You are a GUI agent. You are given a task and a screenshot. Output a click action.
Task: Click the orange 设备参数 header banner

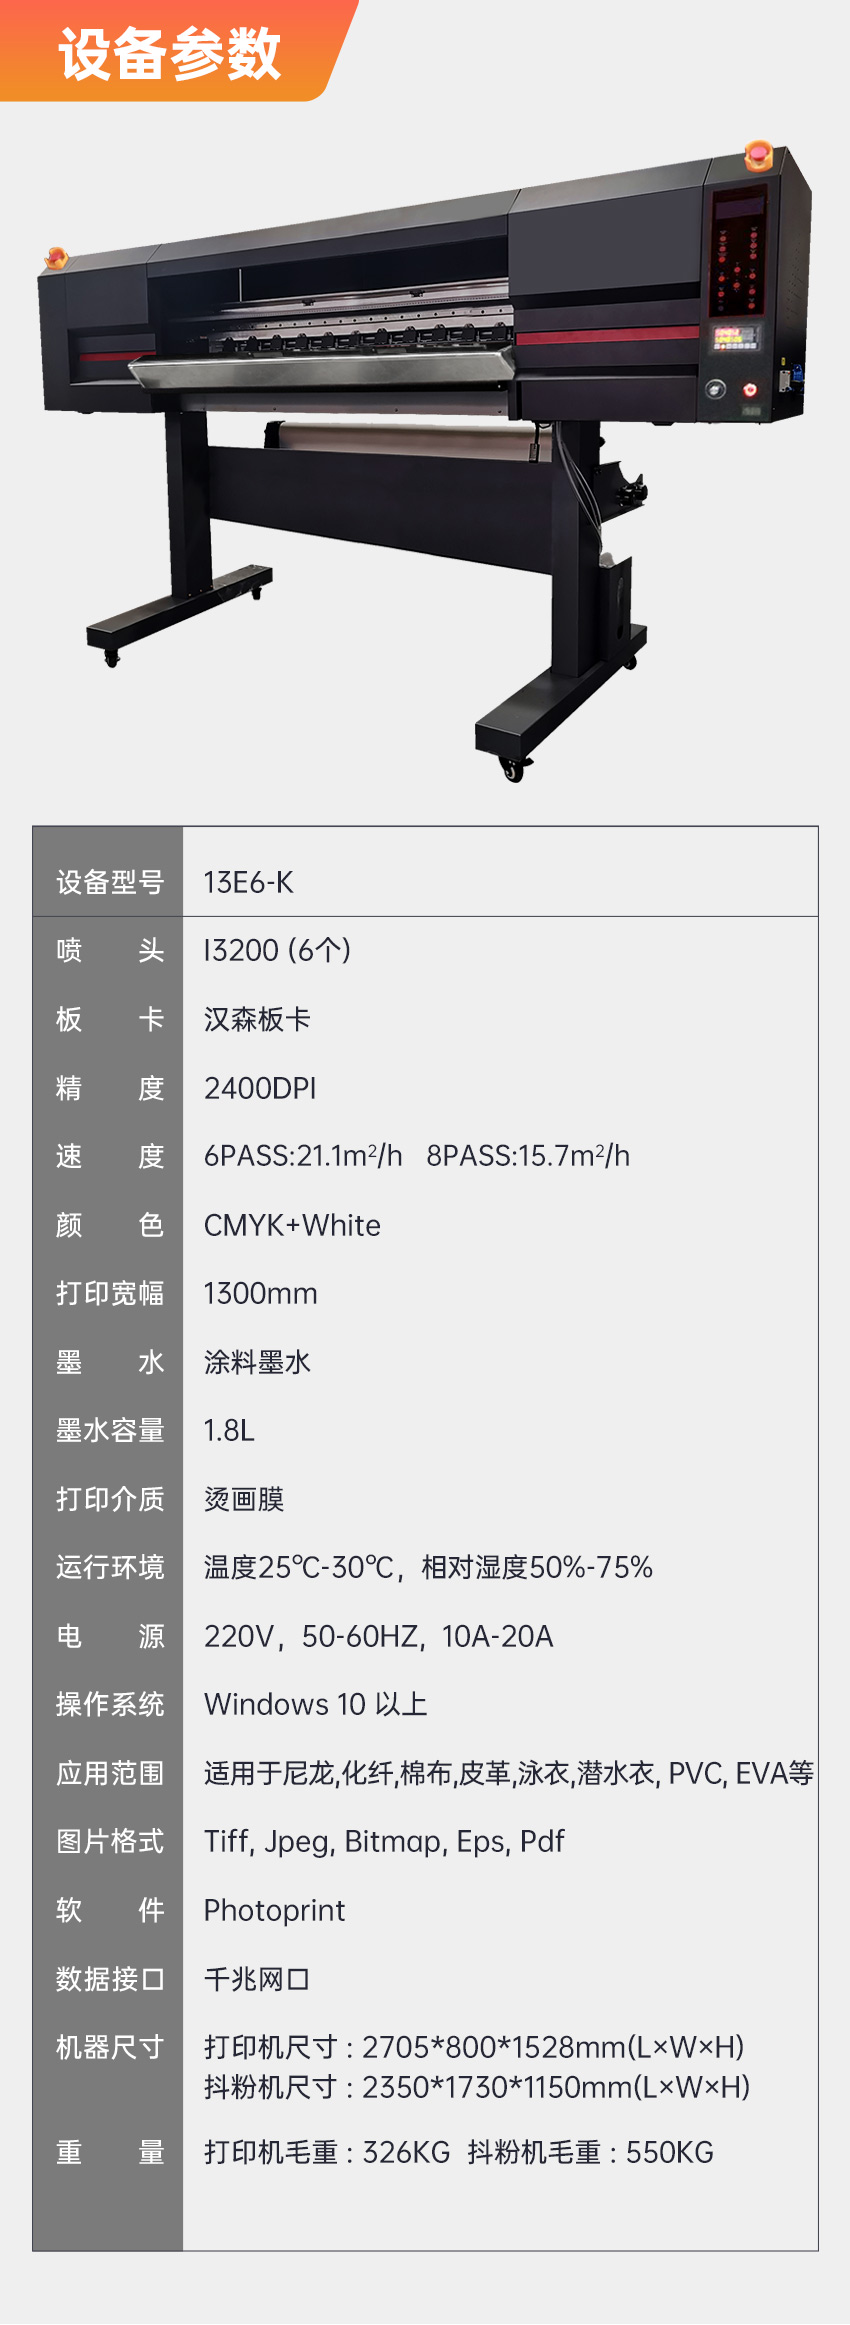(170, 52)
